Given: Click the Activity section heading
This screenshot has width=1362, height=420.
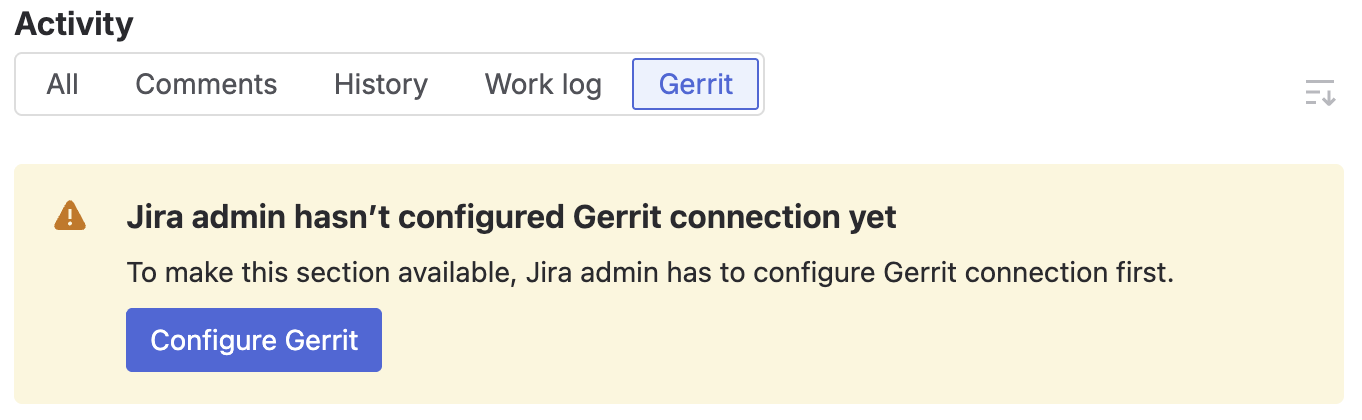Looking at the screenshot, I should [74, 24].
